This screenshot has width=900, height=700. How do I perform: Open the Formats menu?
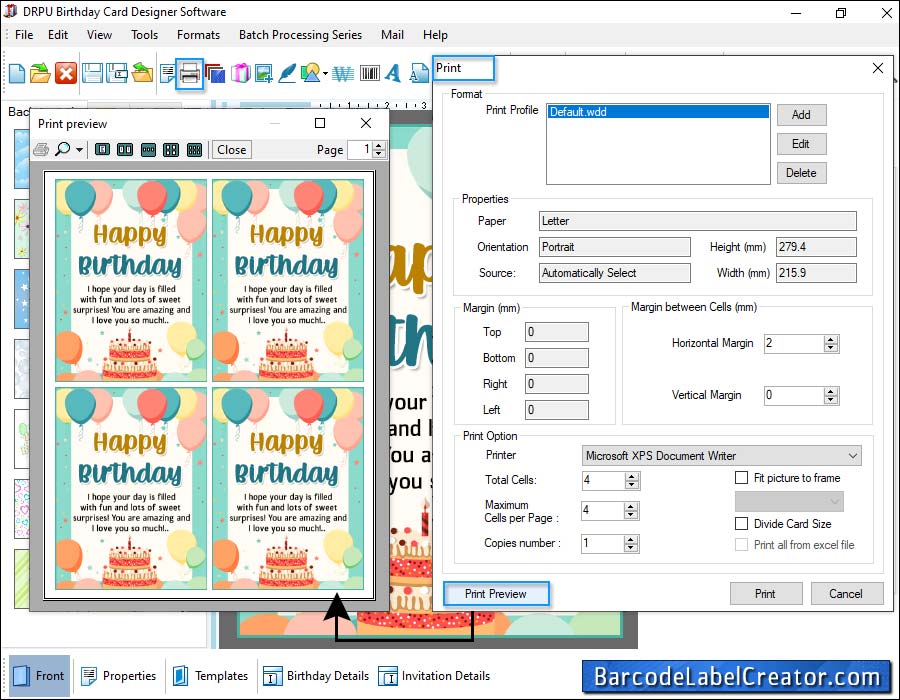pyautogui.click(x=198, y=34)
